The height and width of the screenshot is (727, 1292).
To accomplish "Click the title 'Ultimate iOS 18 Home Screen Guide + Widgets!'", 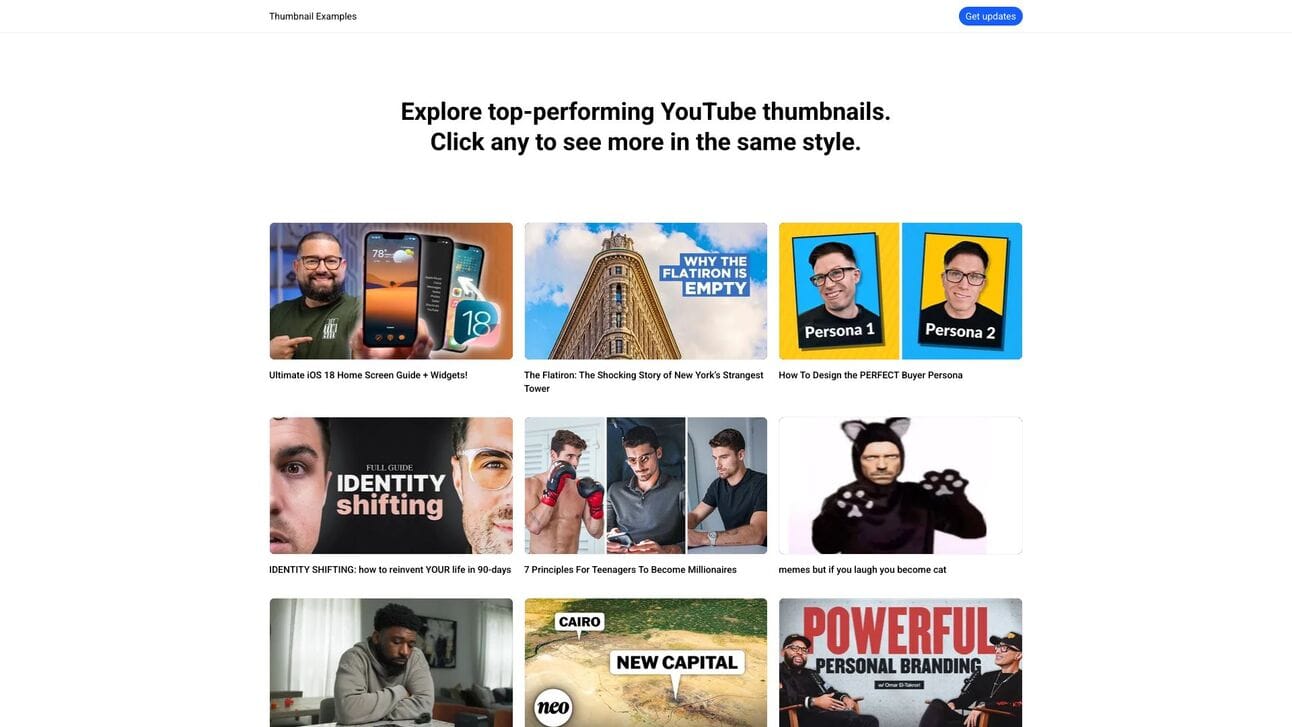I will (x=368, y=375).
